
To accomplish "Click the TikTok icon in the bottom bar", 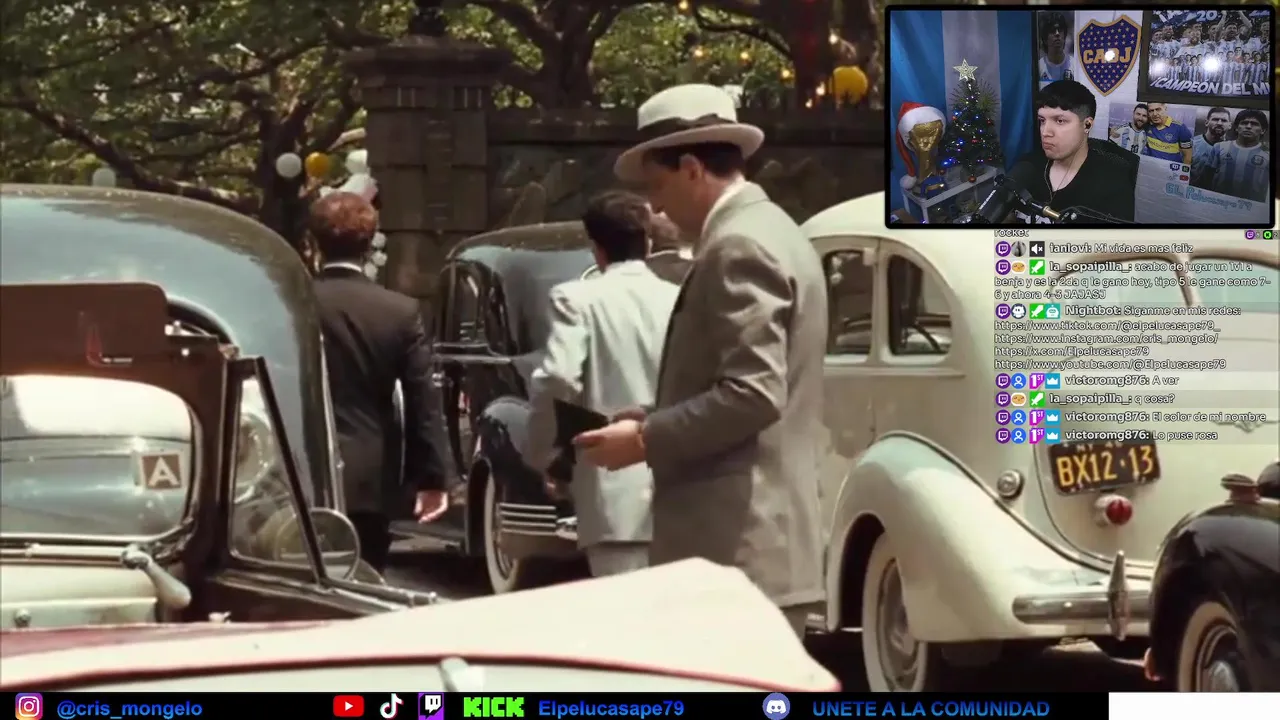I will click(391, 707).
